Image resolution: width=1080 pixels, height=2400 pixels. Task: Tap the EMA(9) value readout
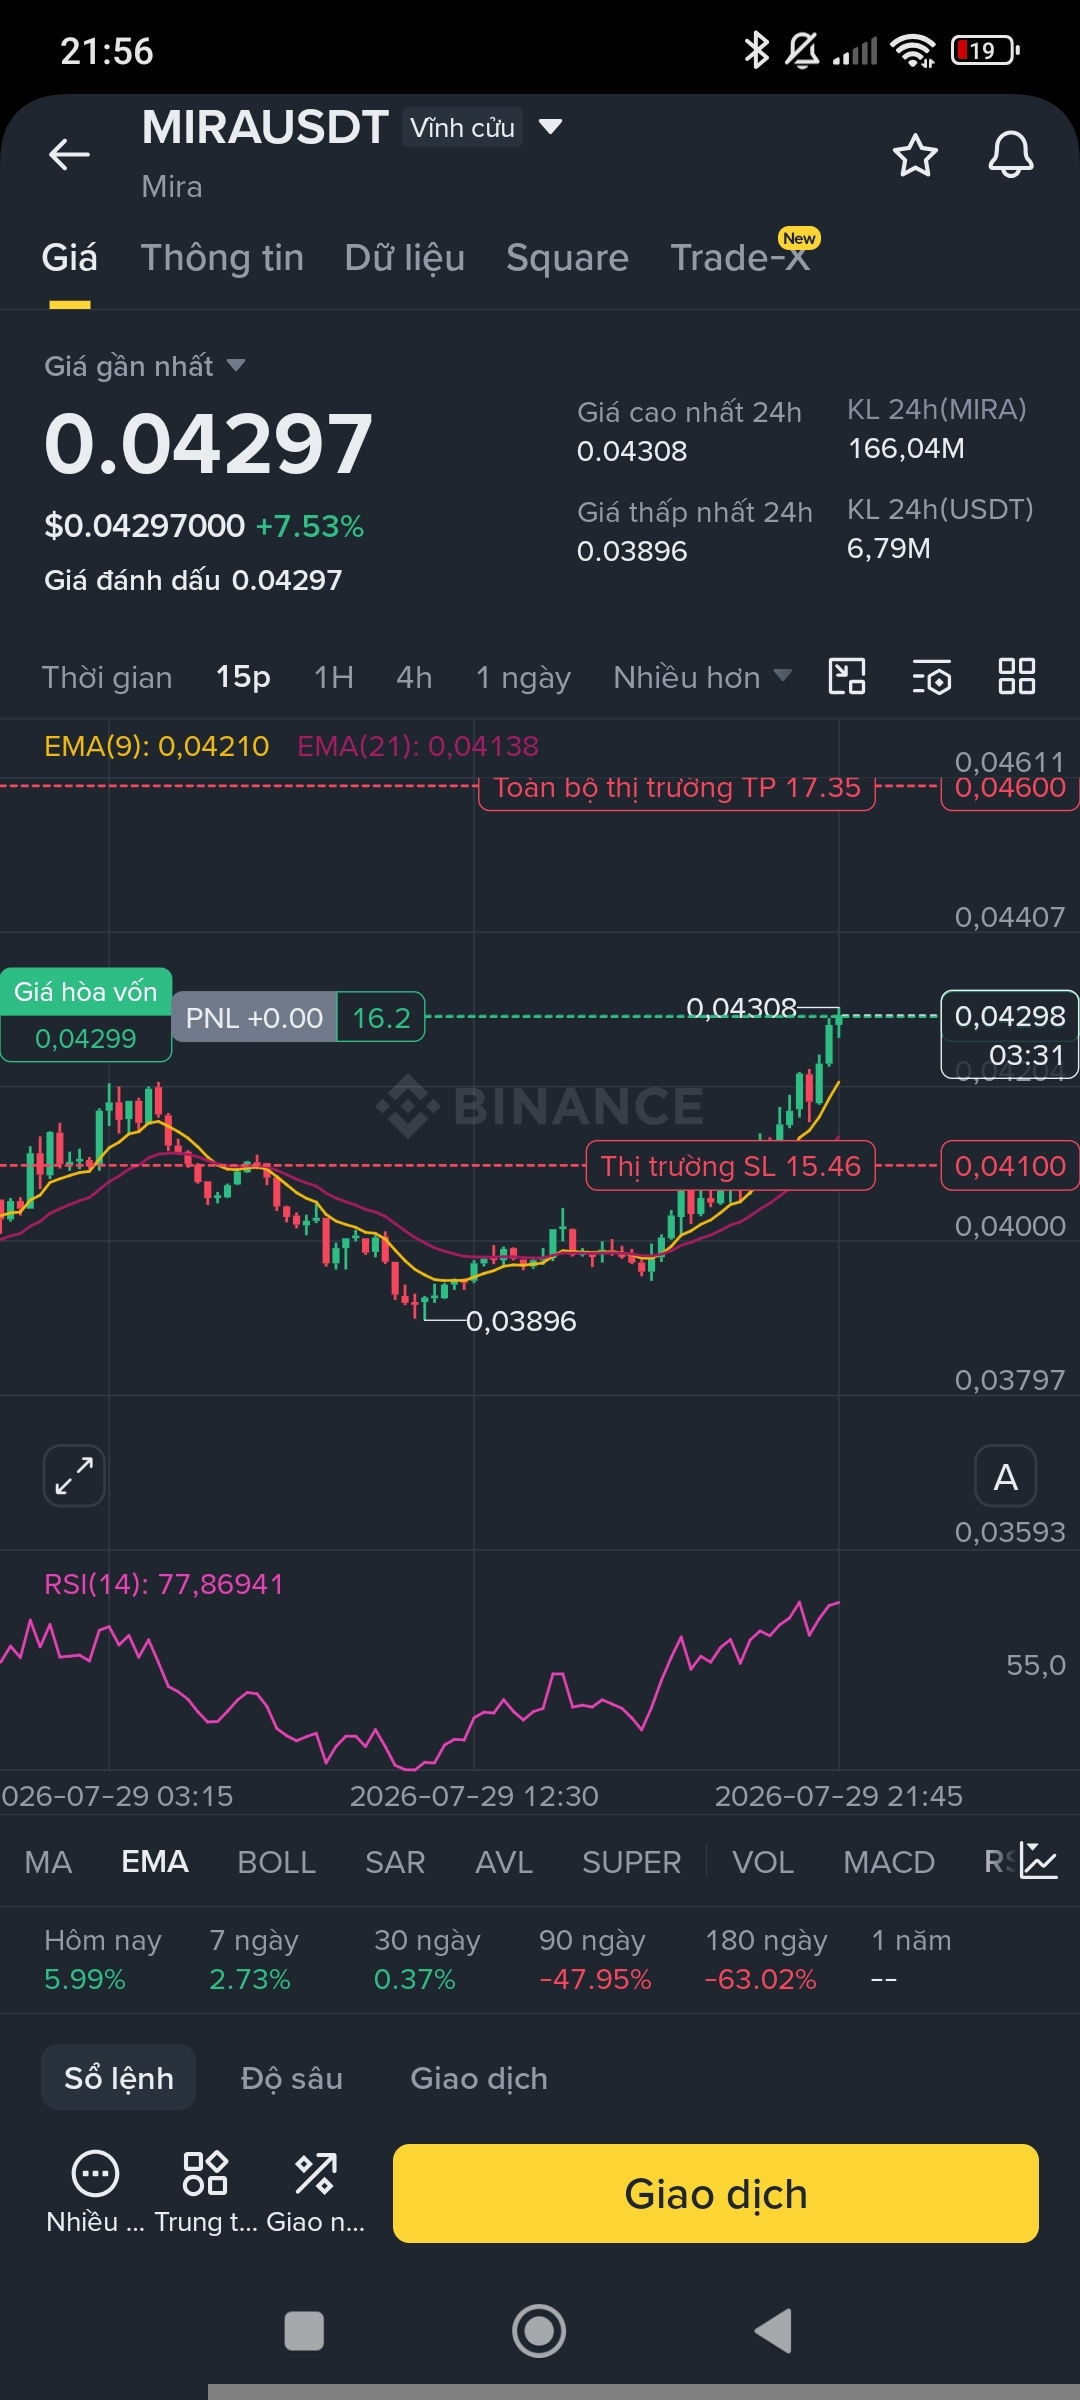(x=157, y=746)
